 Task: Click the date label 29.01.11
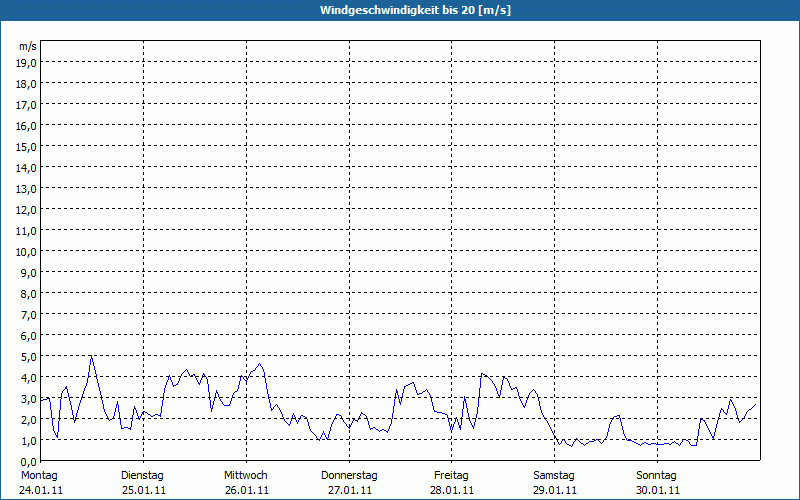click(x=555, y=491)
